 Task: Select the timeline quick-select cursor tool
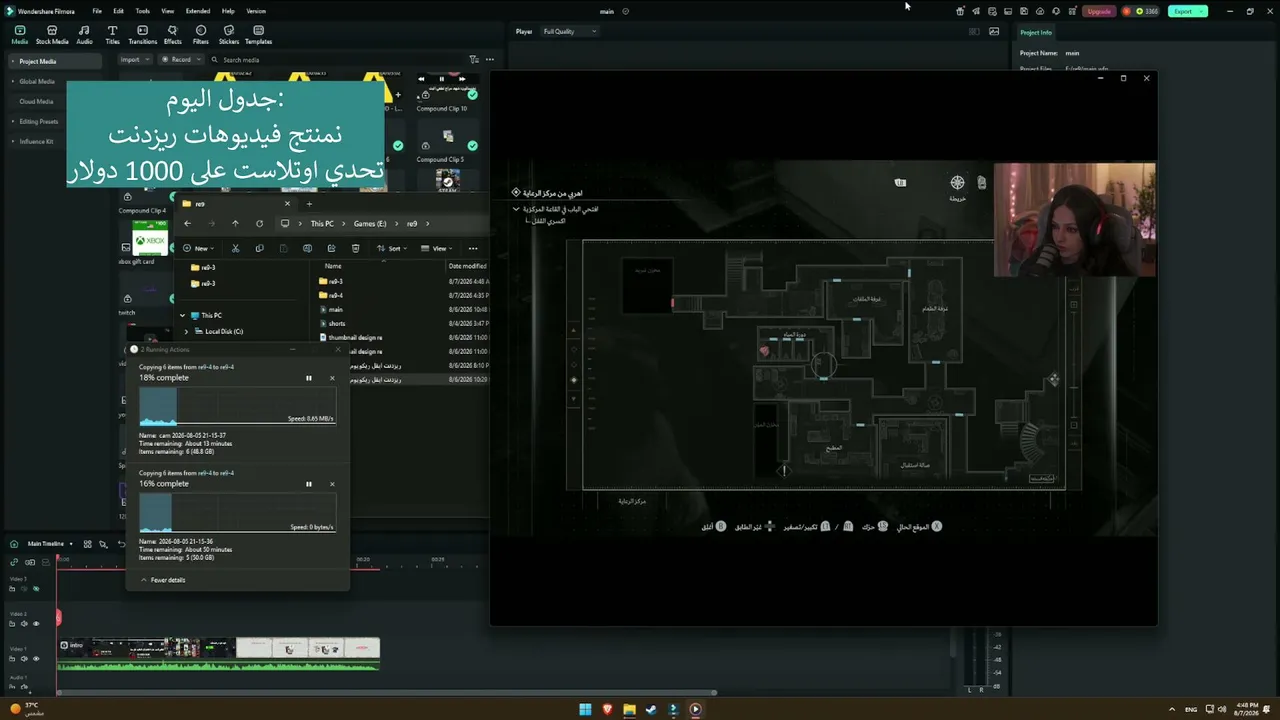pos(103,544)
